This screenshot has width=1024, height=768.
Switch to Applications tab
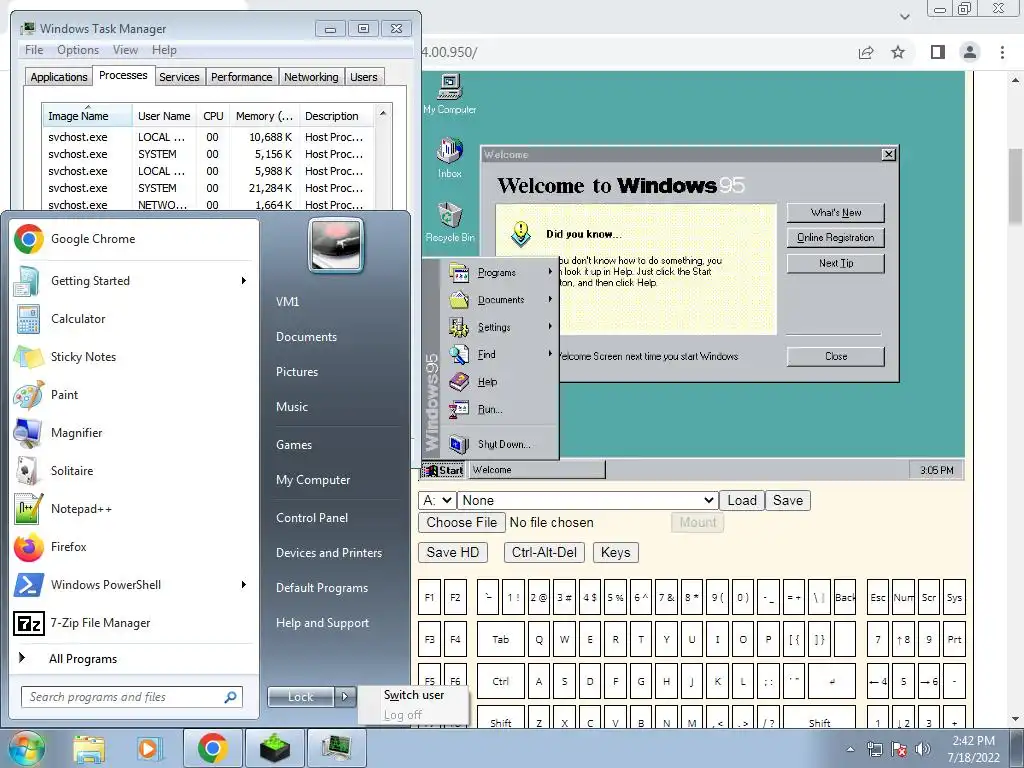pos(59,77)
